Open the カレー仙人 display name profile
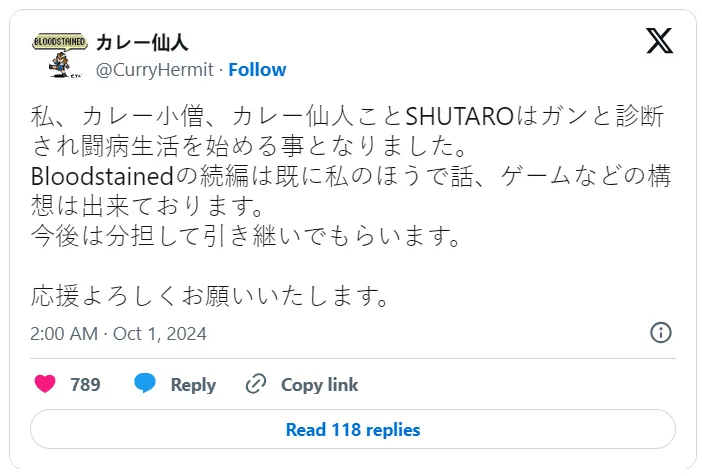This screenshot has height=476, width=702. point(142,43)
